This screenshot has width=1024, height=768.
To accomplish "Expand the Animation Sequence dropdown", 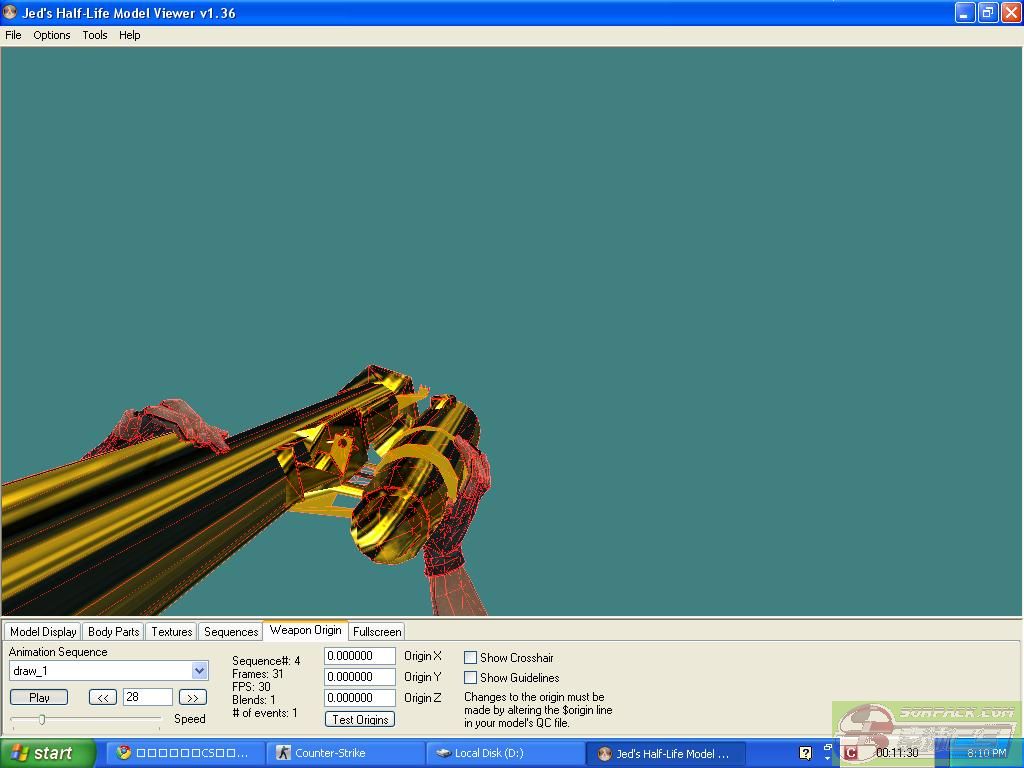I will [199, 671].
